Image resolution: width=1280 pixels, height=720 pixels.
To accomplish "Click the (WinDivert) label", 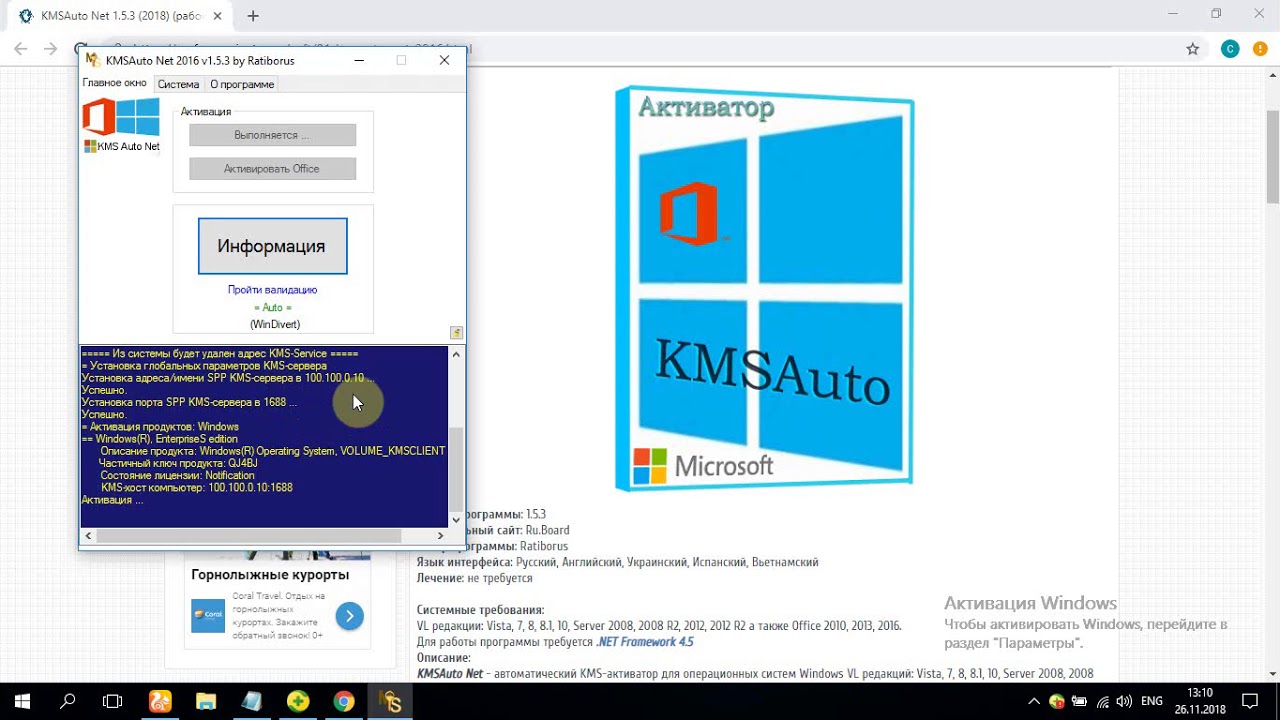I will [x=275, y=324].
